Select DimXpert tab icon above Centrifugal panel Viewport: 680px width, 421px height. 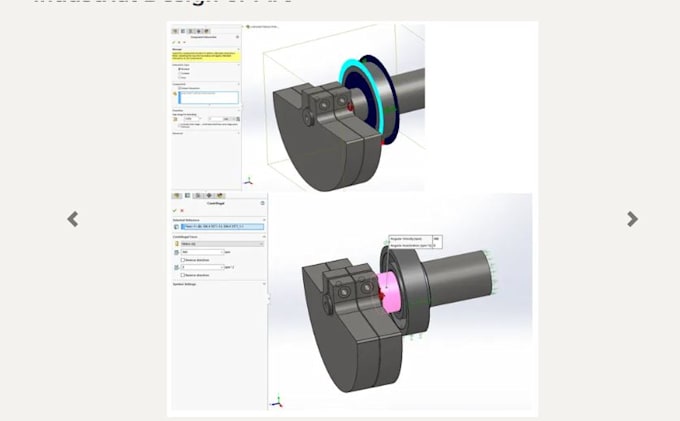point(209,196)
